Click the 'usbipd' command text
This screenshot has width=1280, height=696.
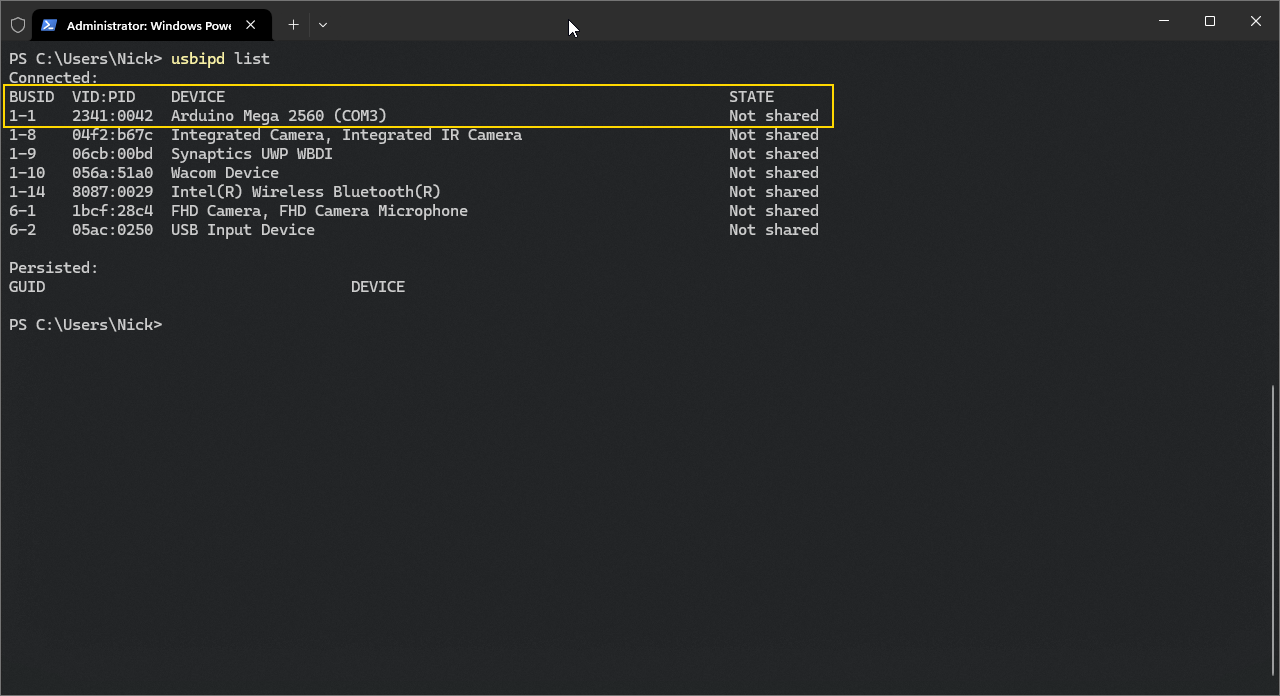coord(198,59)
